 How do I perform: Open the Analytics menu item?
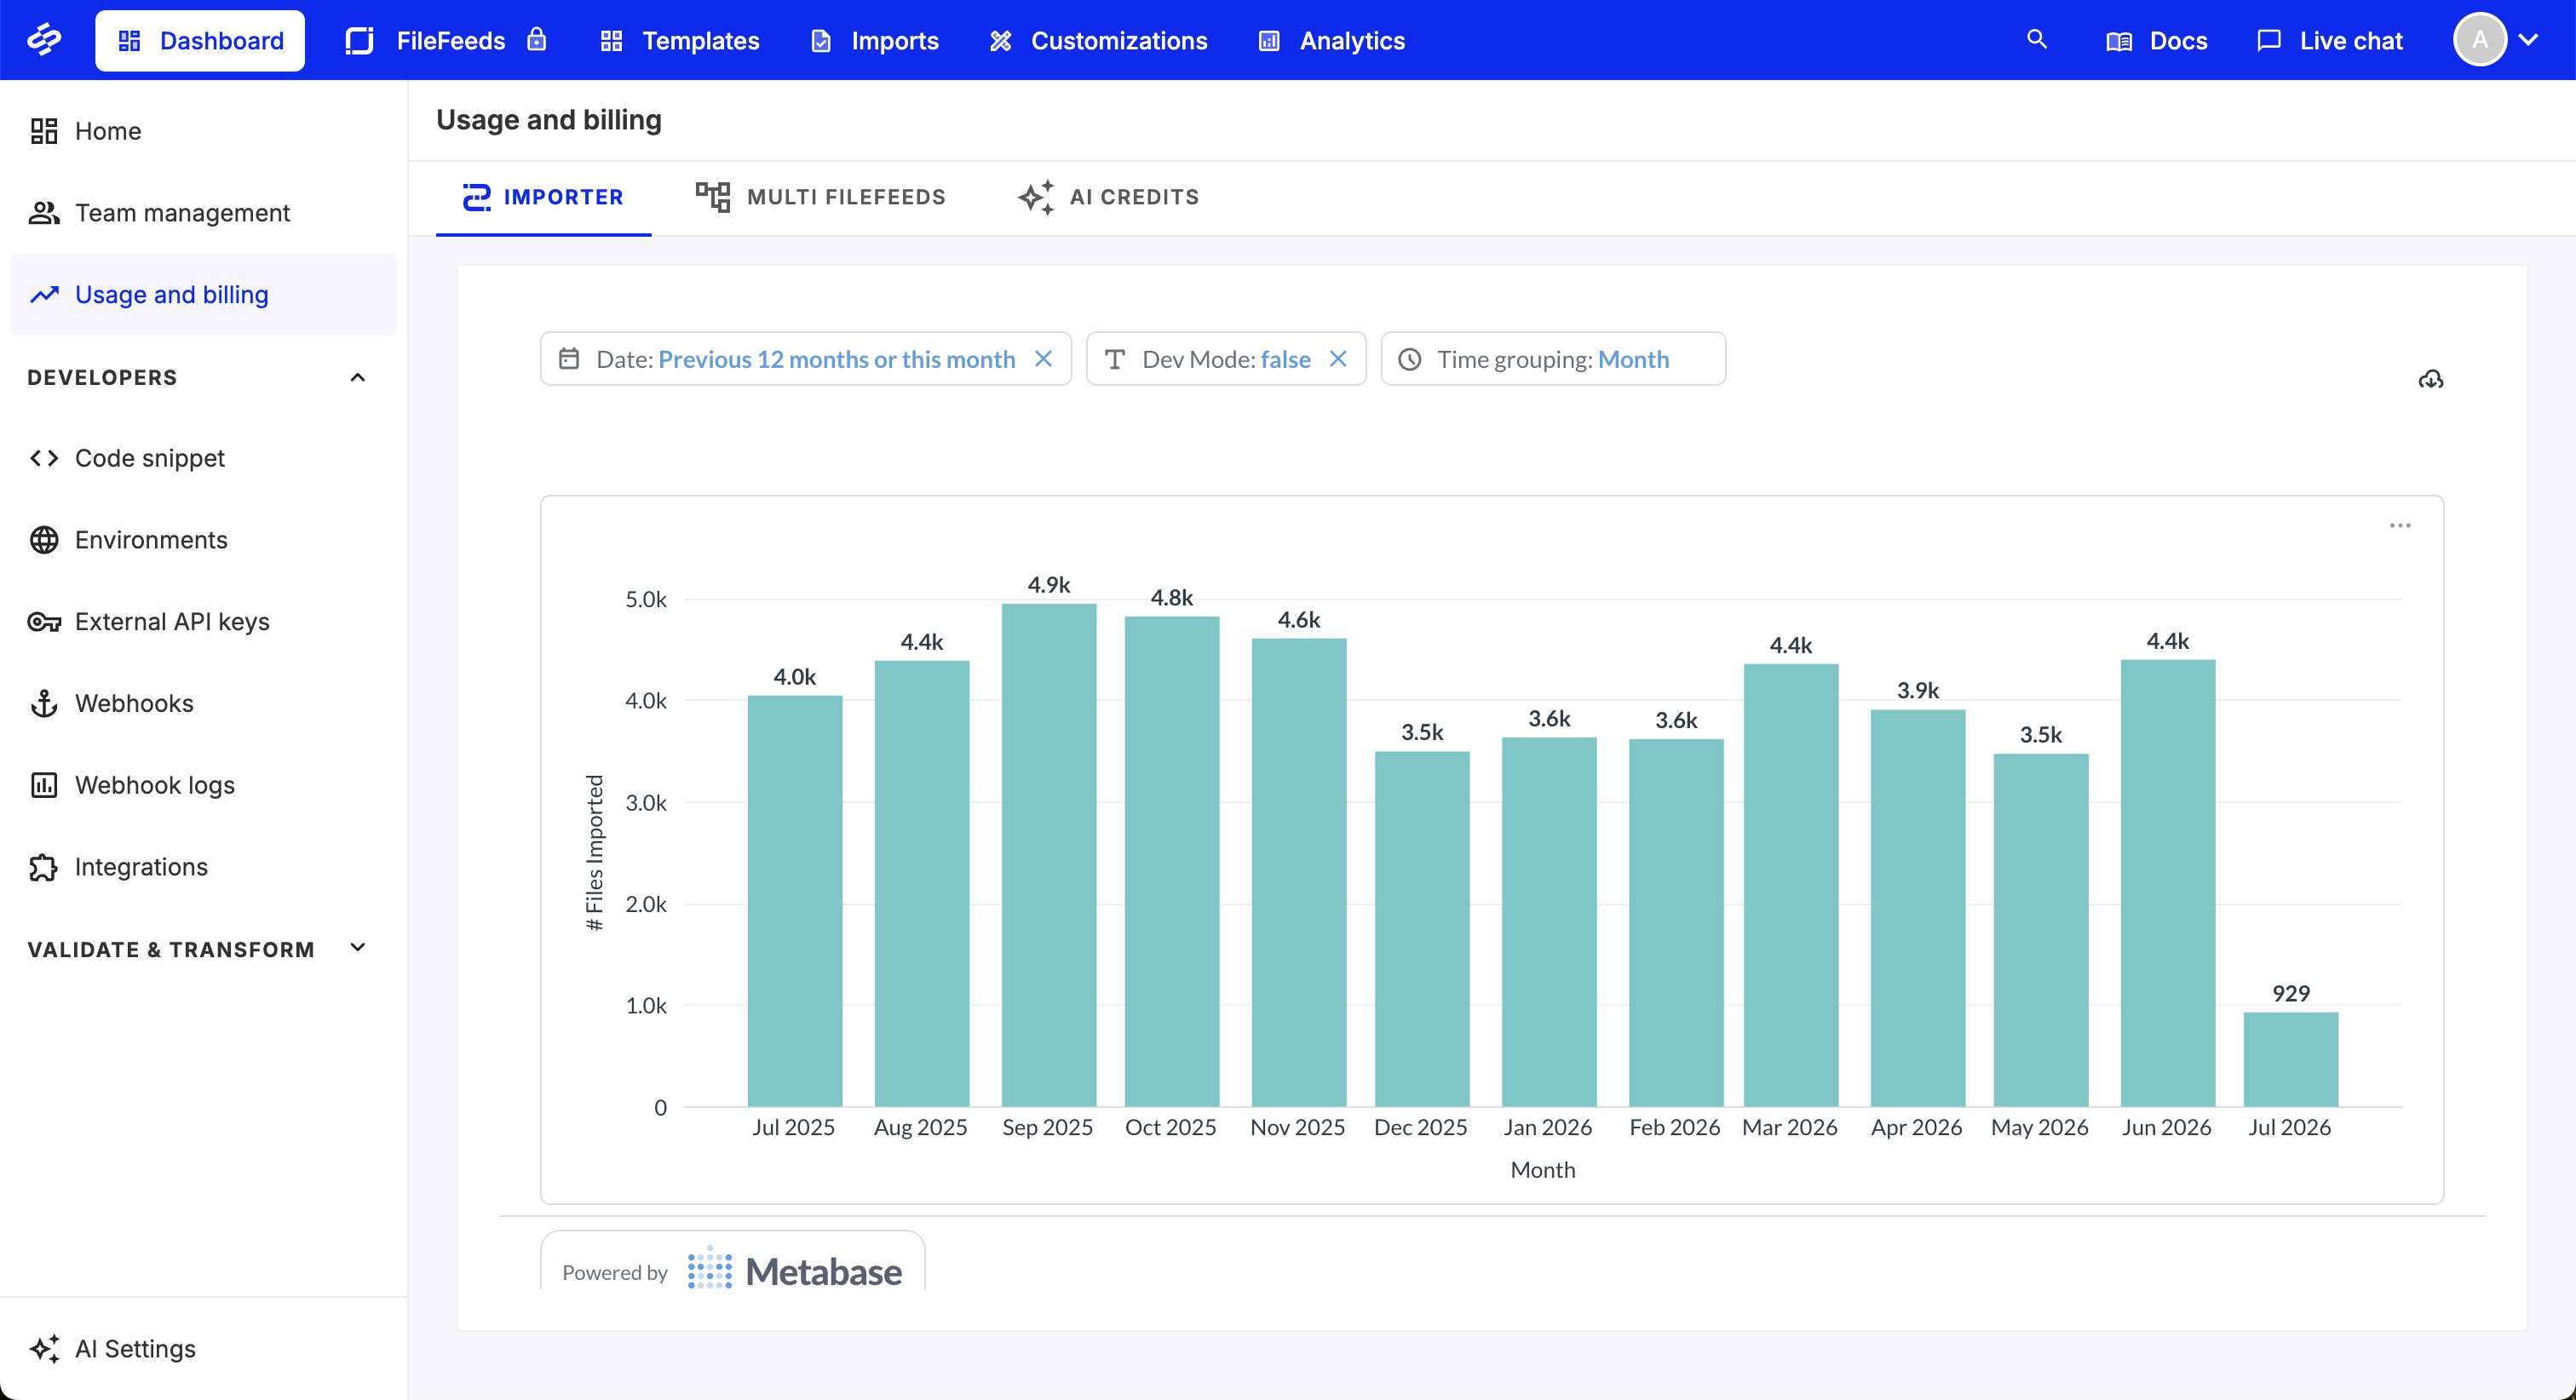point(1331,40)
